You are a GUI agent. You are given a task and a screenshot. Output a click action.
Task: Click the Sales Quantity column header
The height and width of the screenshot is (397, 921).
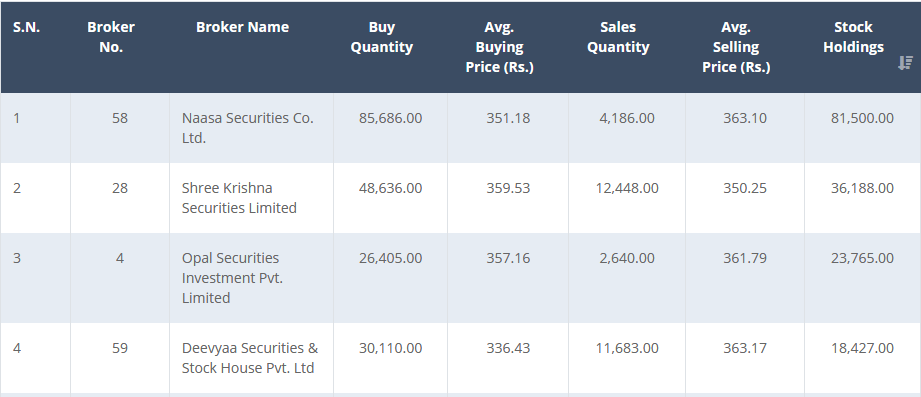[x=619, y=37]
